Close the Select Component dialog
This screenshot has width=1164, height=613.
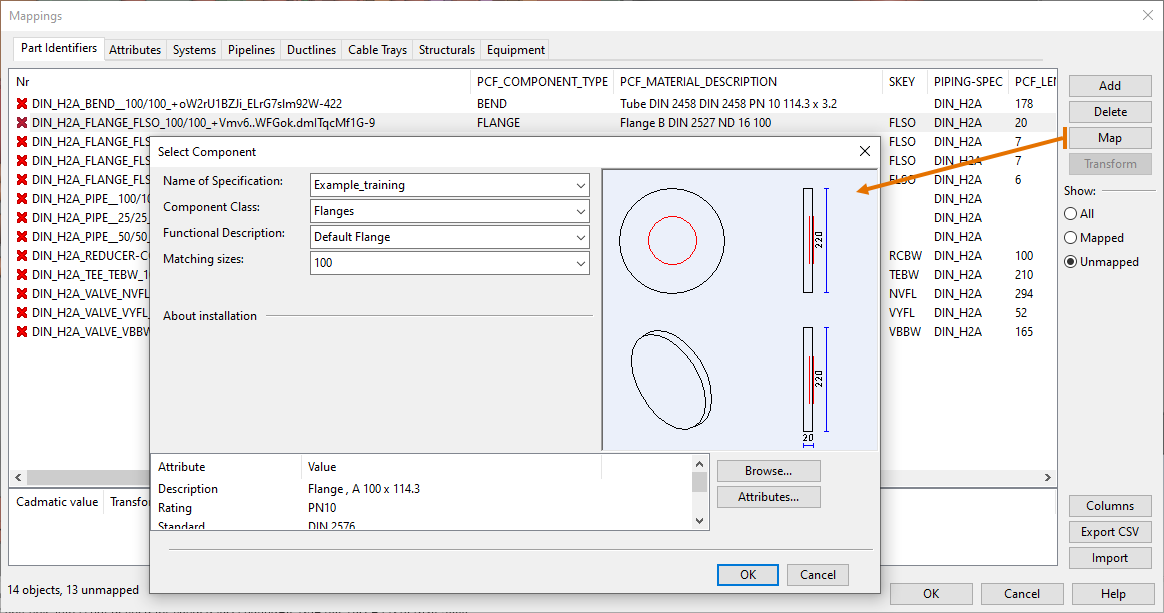(865, 151)
